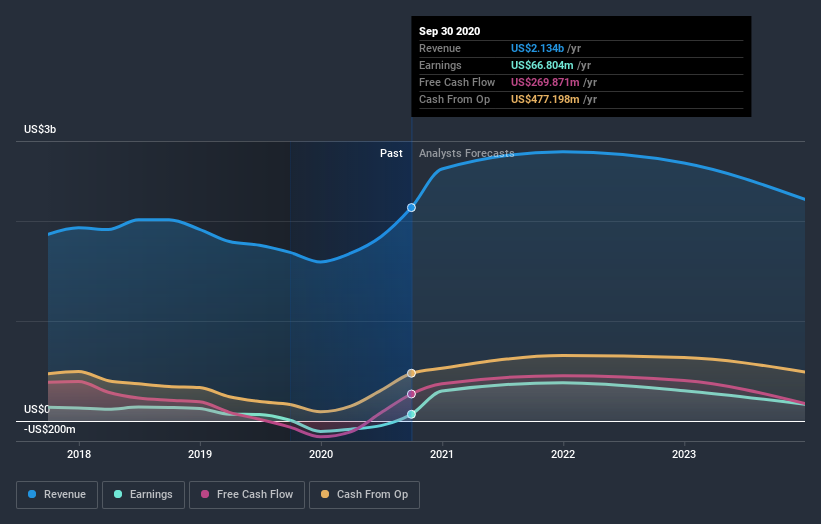Screen dimensions: 821x524
Task: Click the Sep 30 2020 tooltip date
Action: (x=449, y=31)
